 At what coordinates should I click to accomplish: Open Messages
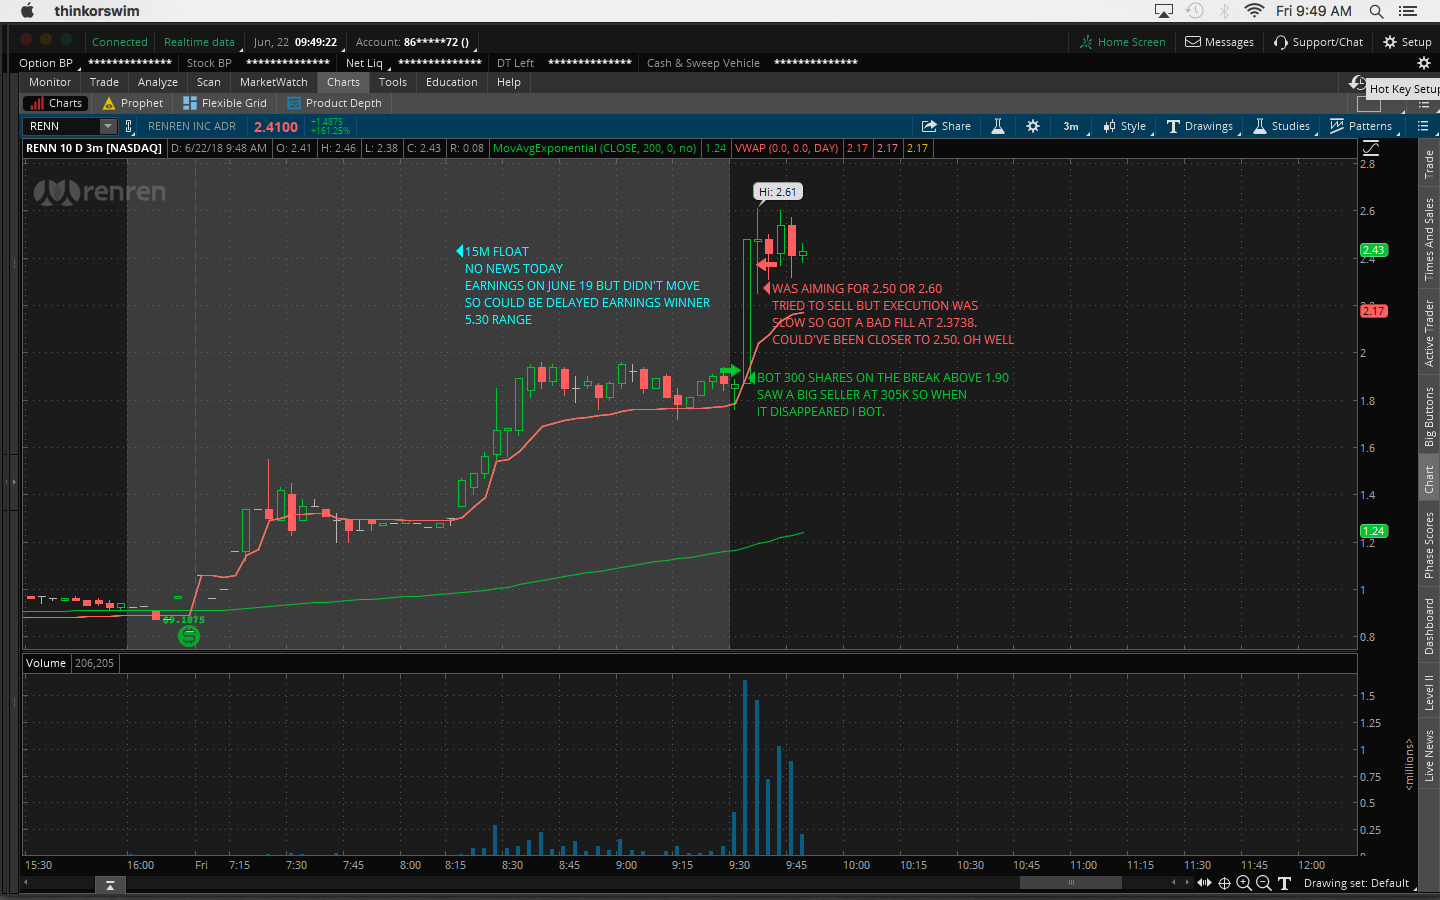click(1219, 42)
